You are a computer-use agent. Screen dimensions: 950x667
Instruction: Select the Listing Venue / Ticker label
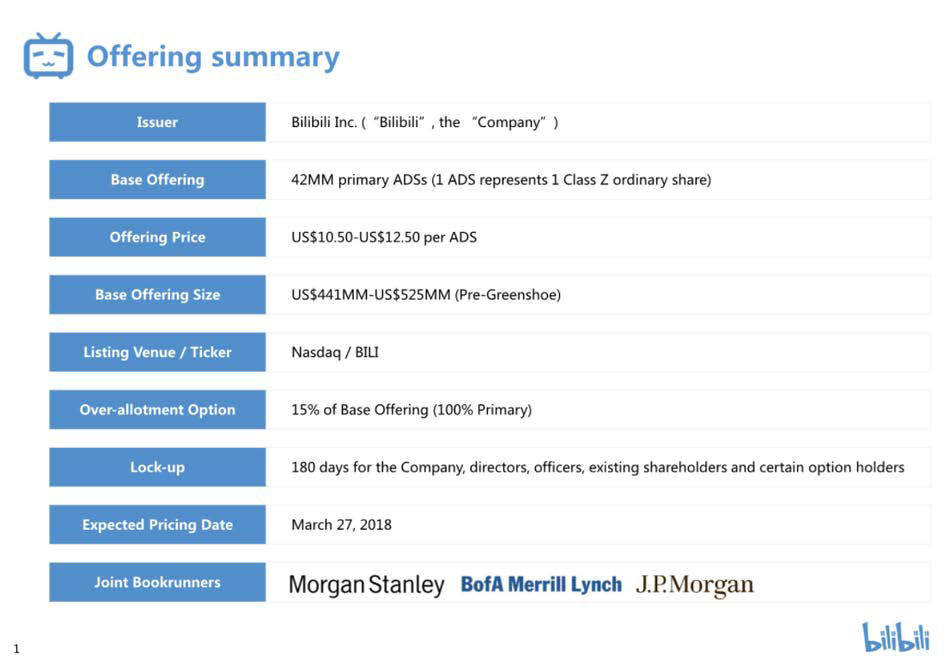click(158, 352)
